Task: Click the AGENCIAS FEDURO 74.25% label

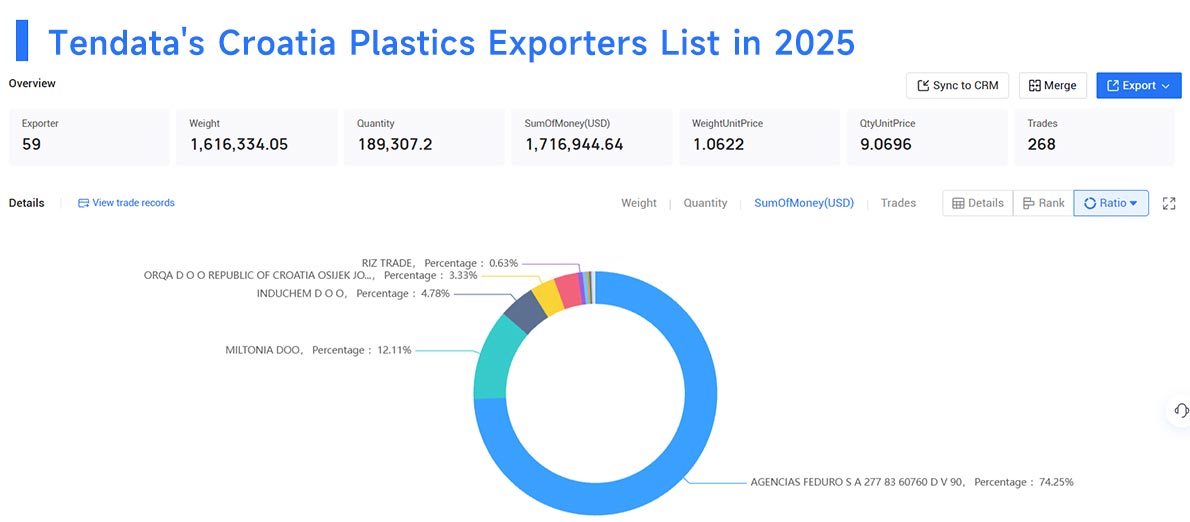Action: click(911, 482)
